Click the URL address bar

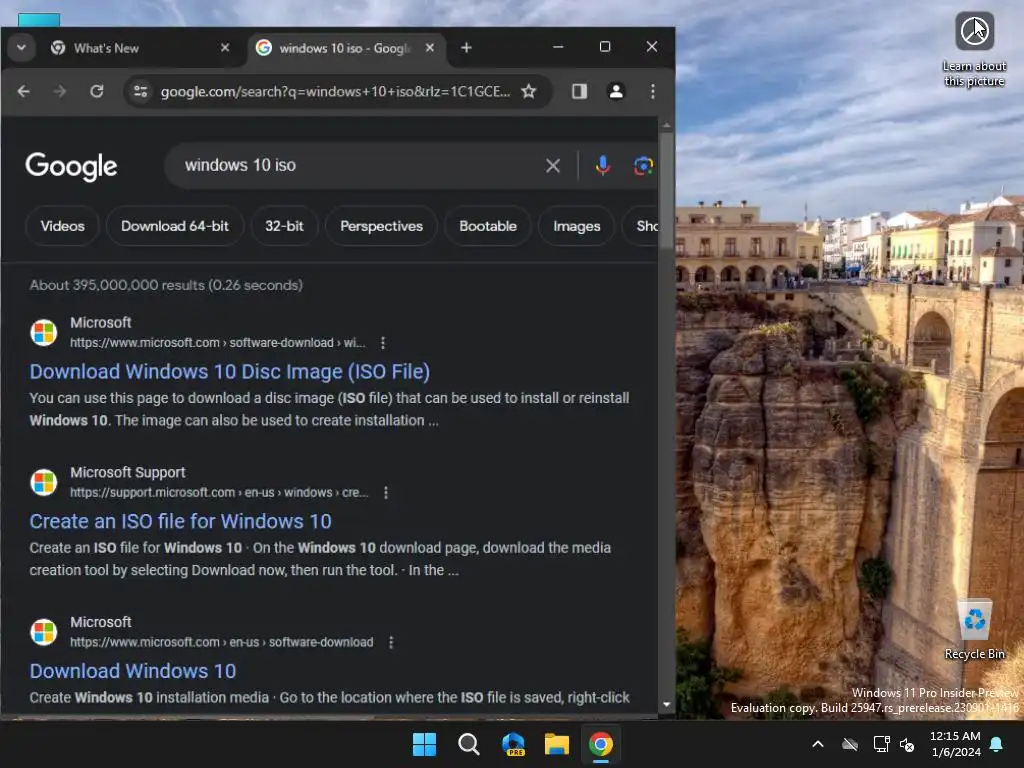click(335, 91)
